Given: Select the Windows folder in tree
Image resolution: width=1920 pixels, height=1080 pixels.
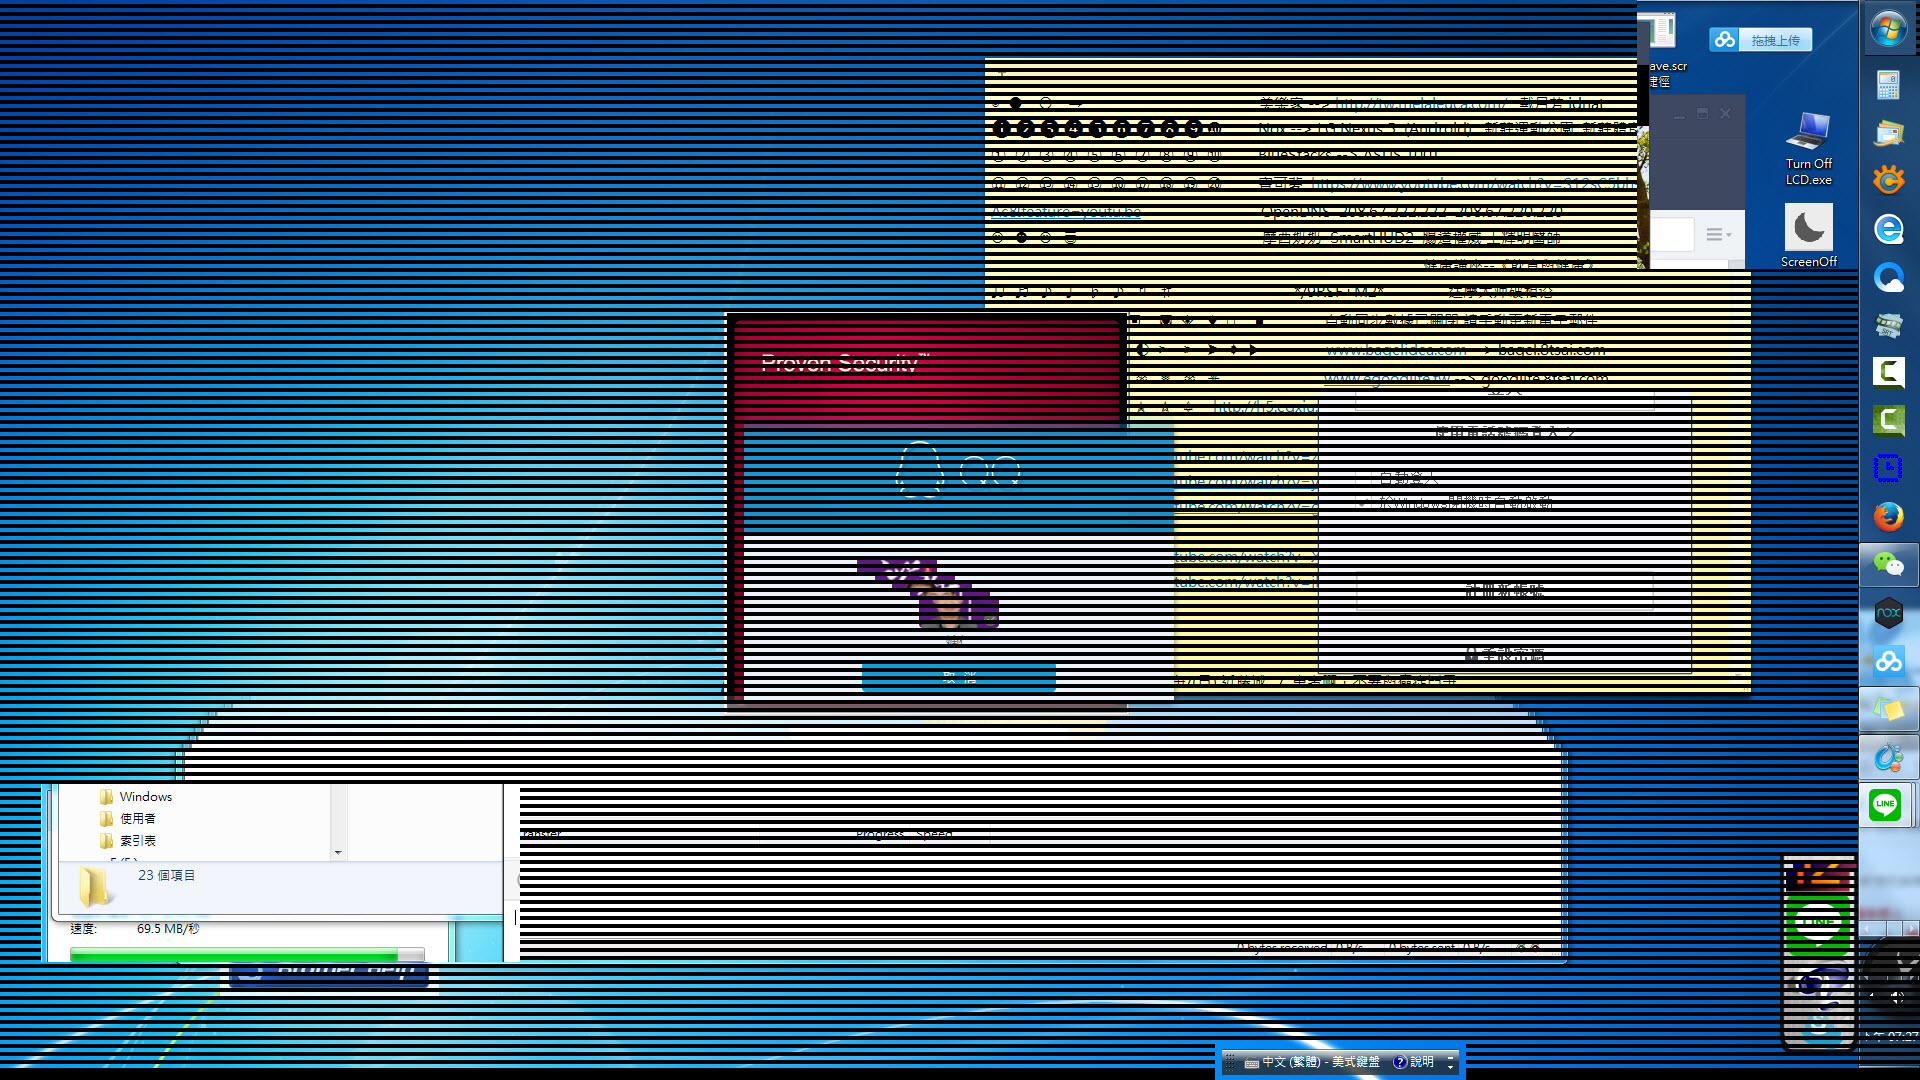Looking at the screenshot, I should point(145,797).
